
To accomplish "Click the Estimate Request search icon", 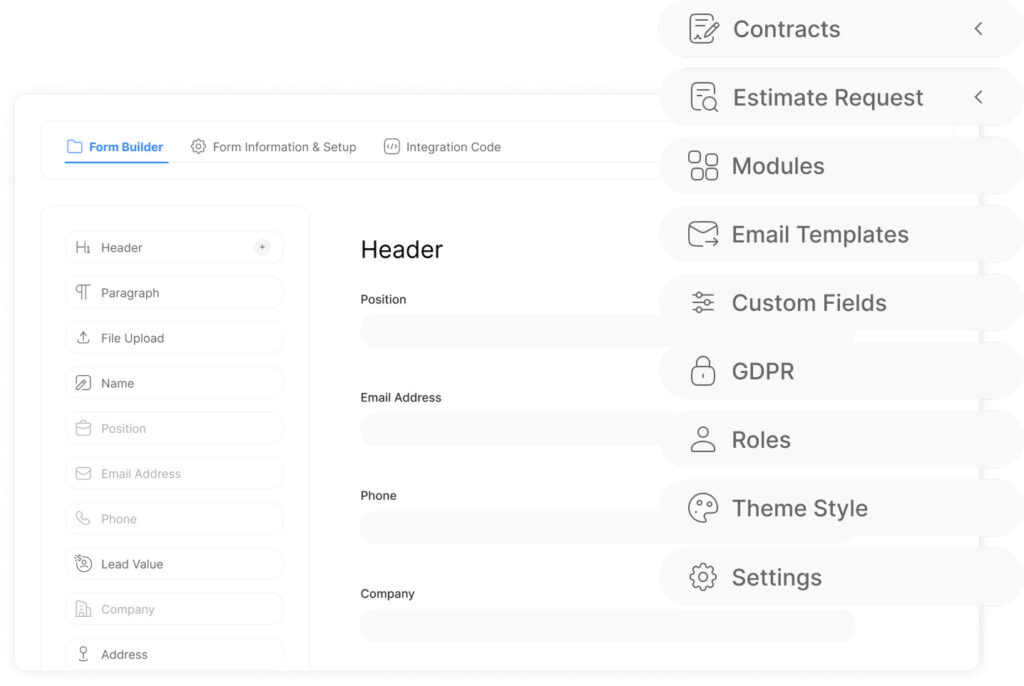I will (704, 97).
